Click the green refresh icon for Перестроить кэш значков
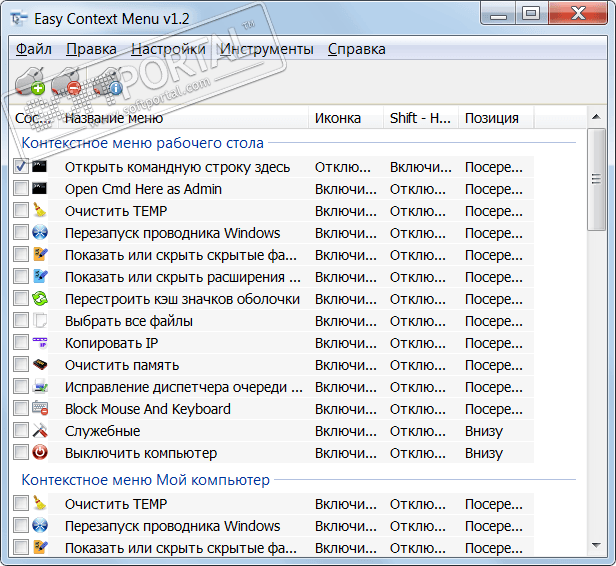The width and height of the screenshot is (616, 566). click(x=40, y=299)
